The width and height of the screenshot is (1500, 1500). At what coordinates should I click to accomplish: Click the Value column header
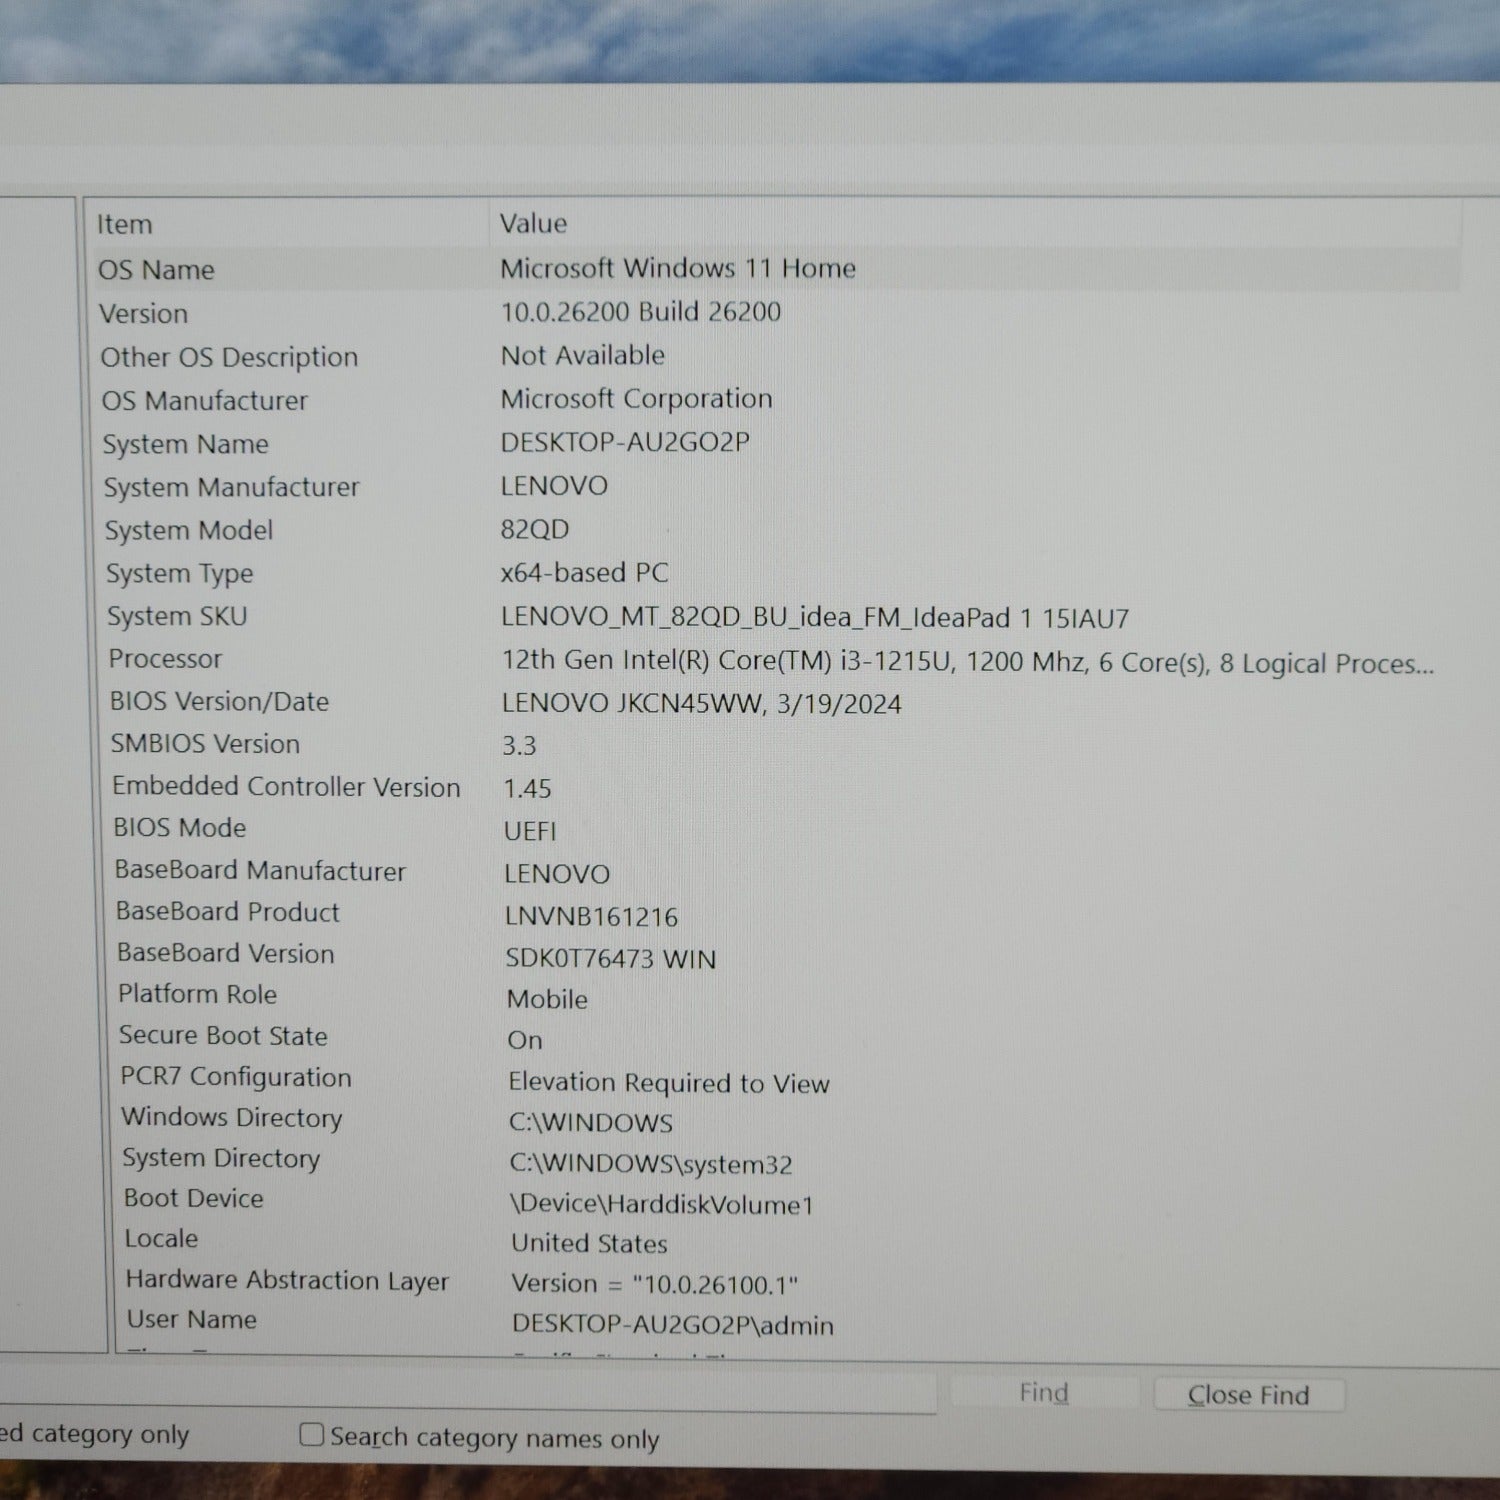[x=533, y=223]
